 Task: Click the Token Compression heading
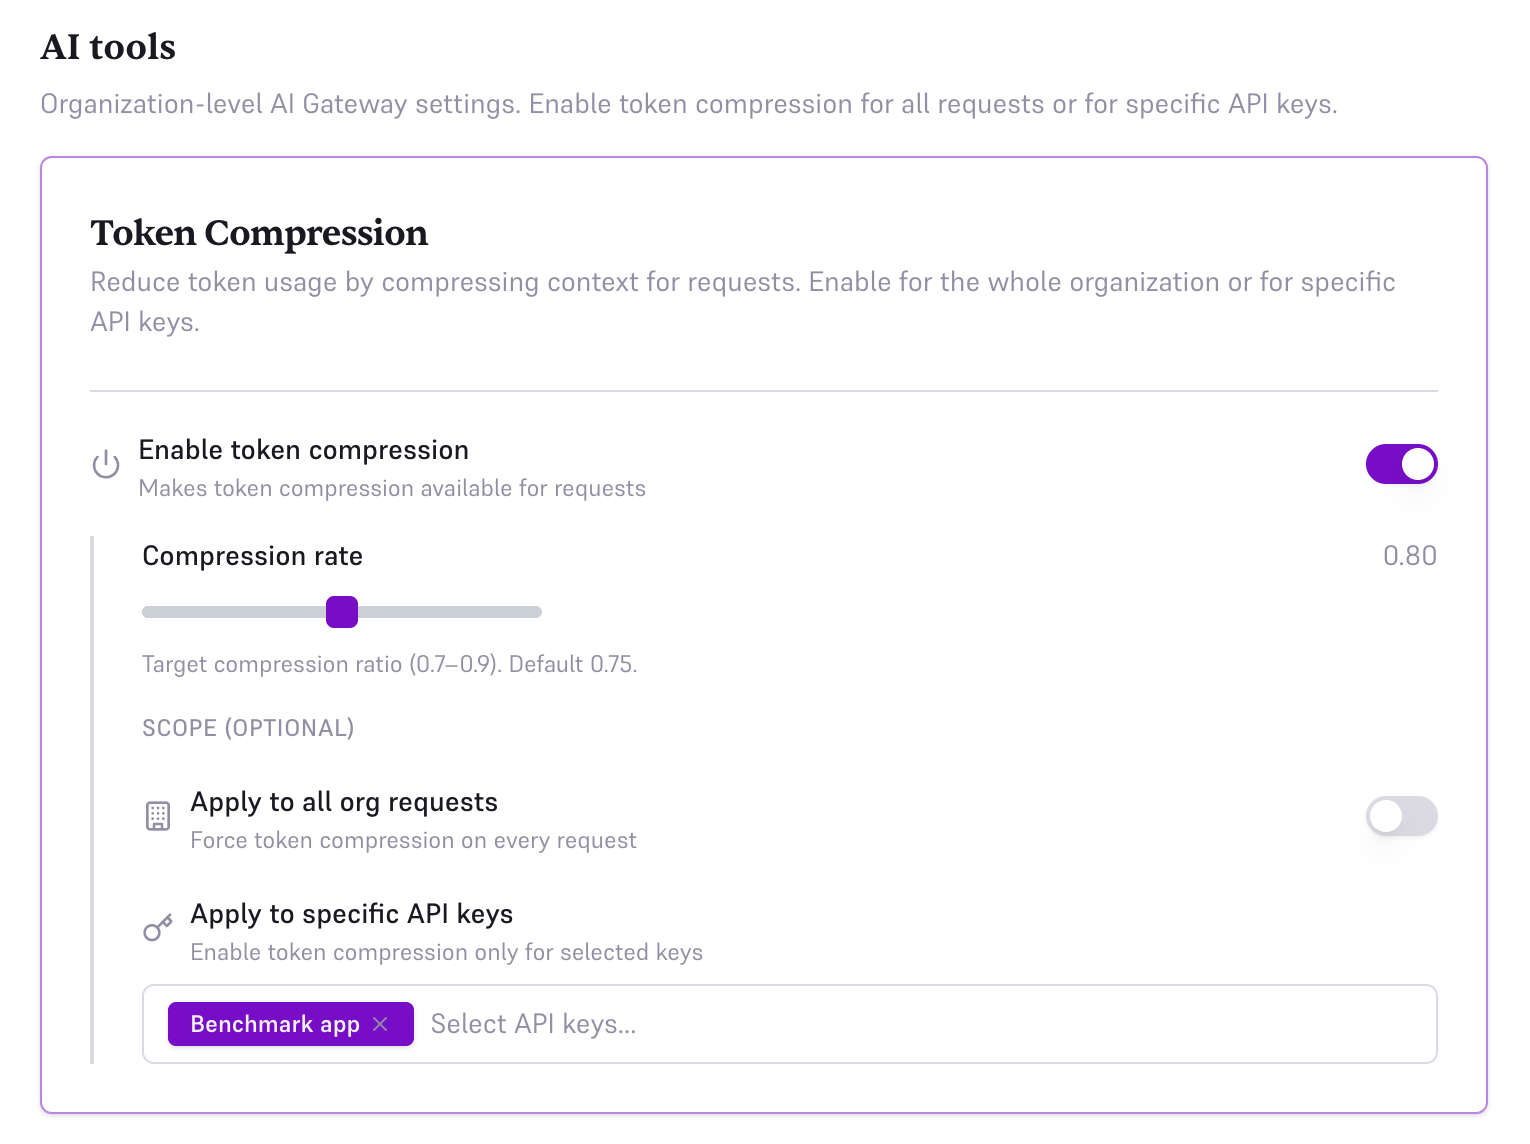click(x=259, y=233)
